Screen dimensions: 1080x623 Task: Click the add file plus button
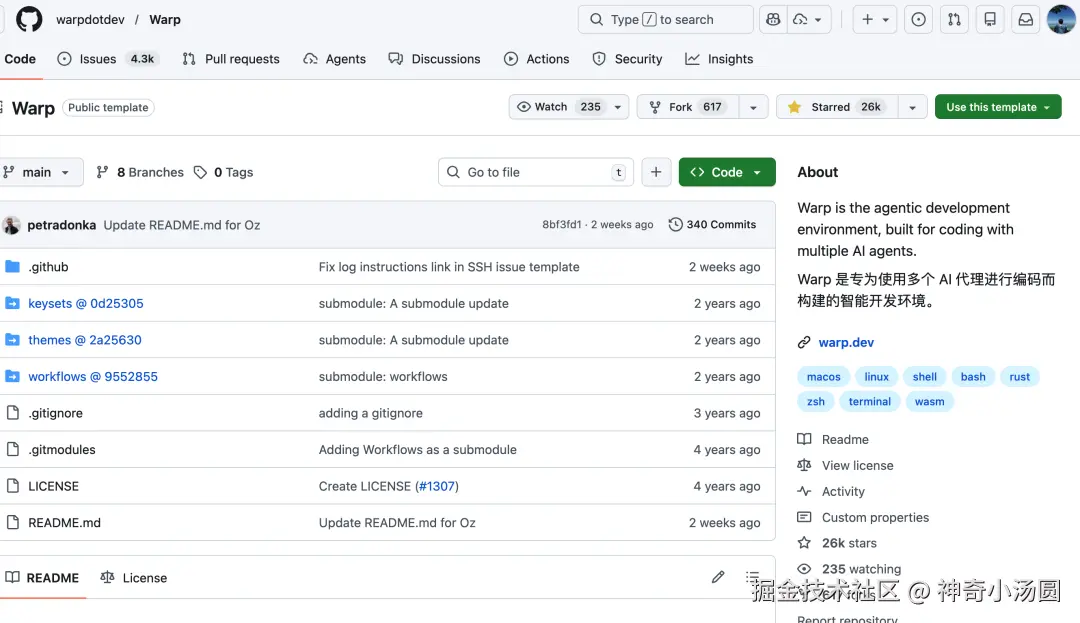click(656, 172)
